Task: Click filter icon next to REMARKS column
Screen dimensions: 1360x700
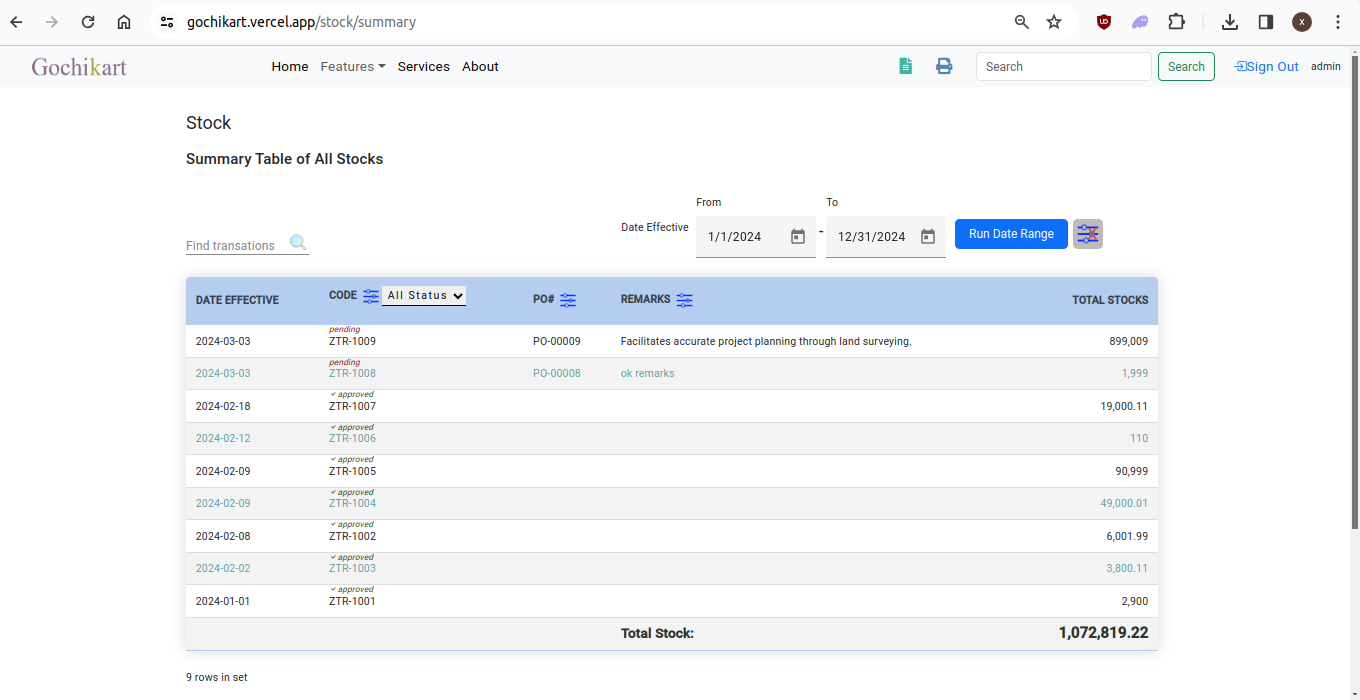Action: coord(684,300)
